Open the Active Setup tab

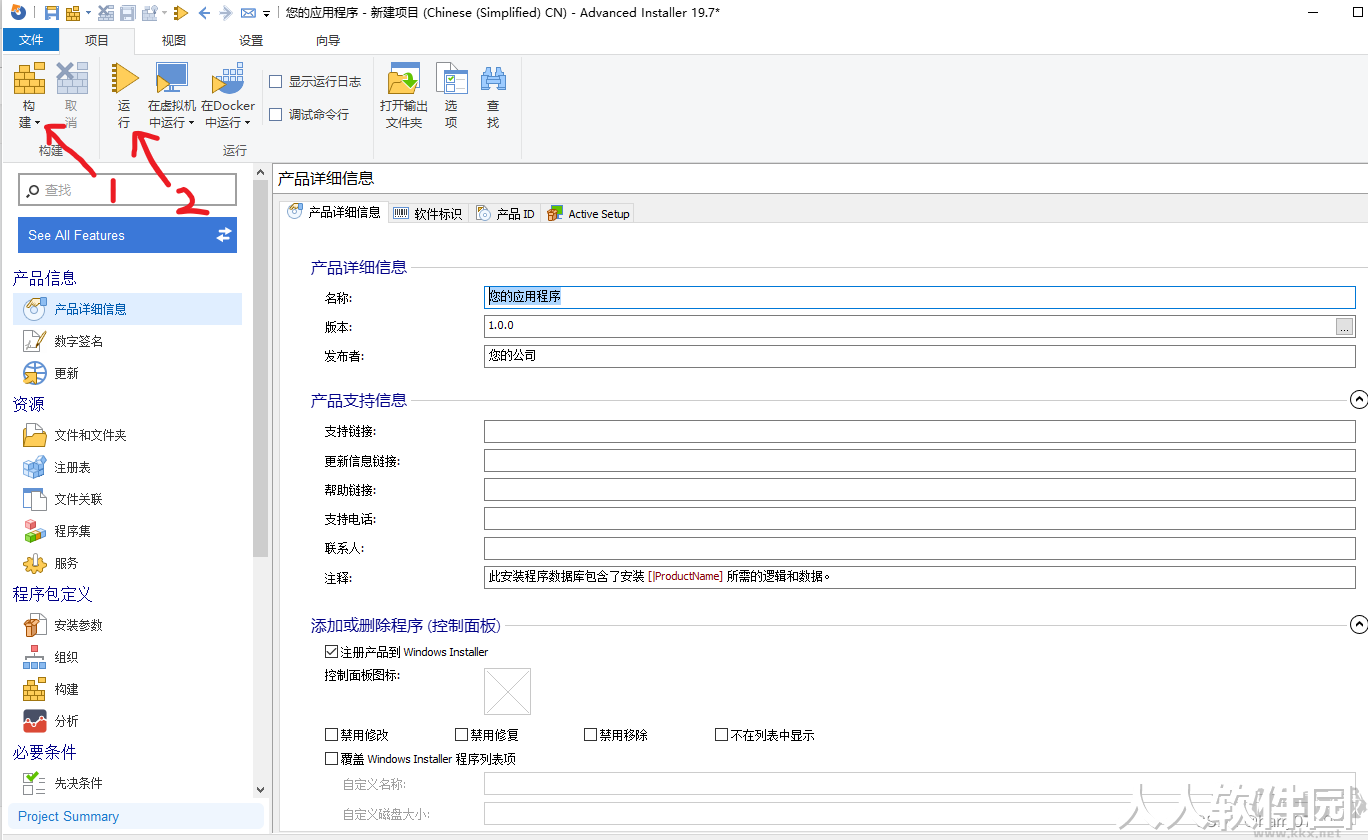588,214
